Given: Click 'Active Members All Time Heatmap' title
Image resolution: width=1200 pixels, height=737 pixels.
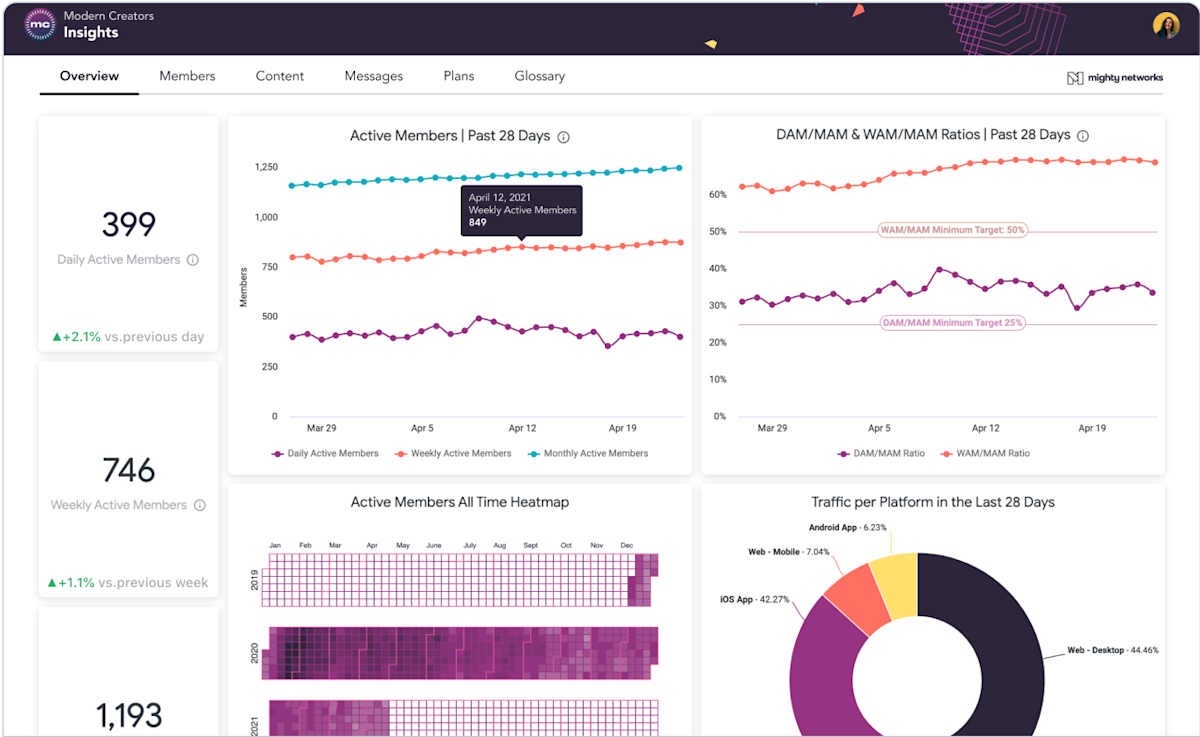Looking at the screenshot, I should pos(460,503).
